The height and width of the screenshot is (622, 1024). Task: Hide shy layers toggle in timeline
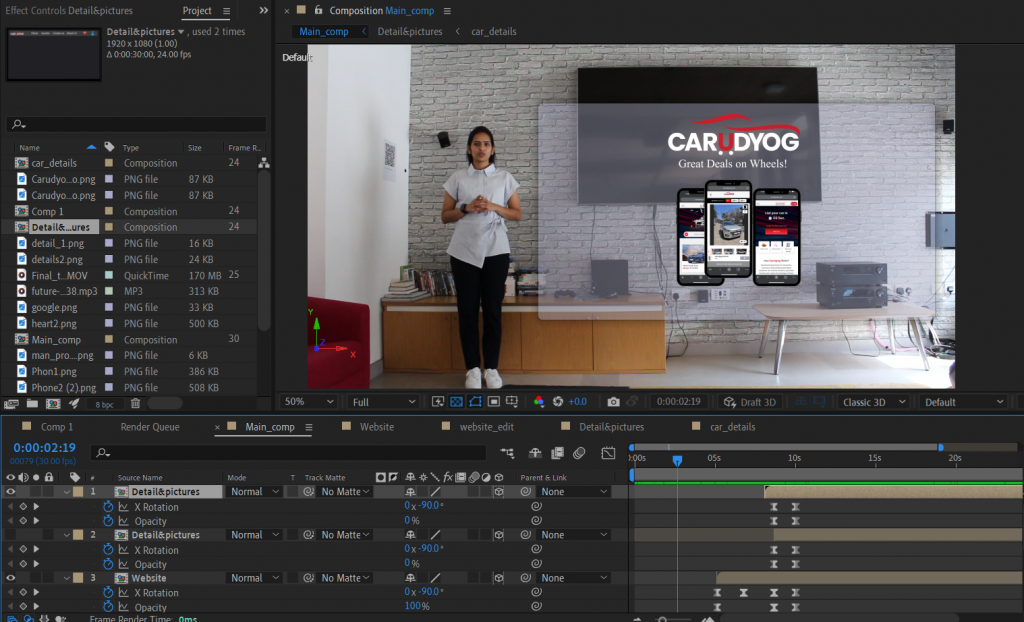pyautogui.click(x=535, y=453)
